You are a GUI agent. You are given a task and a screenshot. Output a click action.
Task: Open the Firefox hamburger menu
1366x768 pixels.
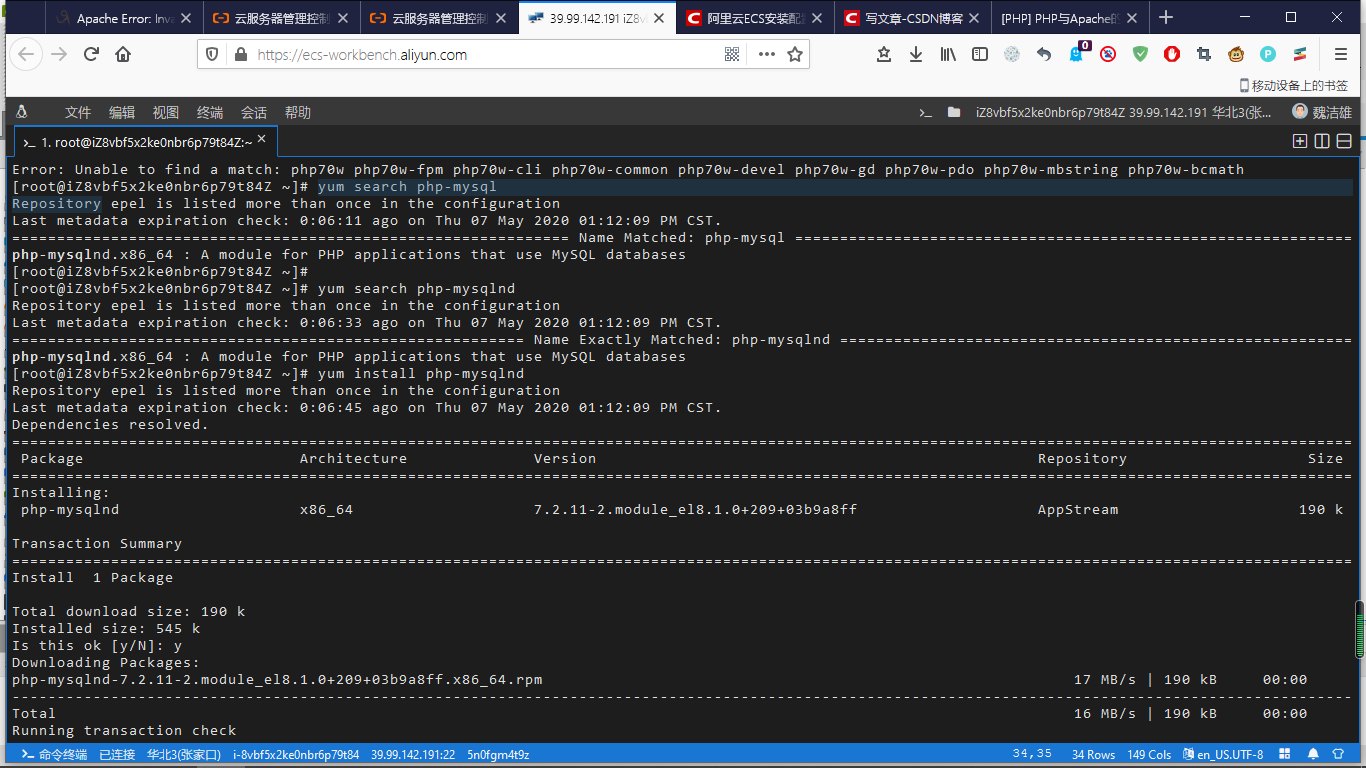1340,54
